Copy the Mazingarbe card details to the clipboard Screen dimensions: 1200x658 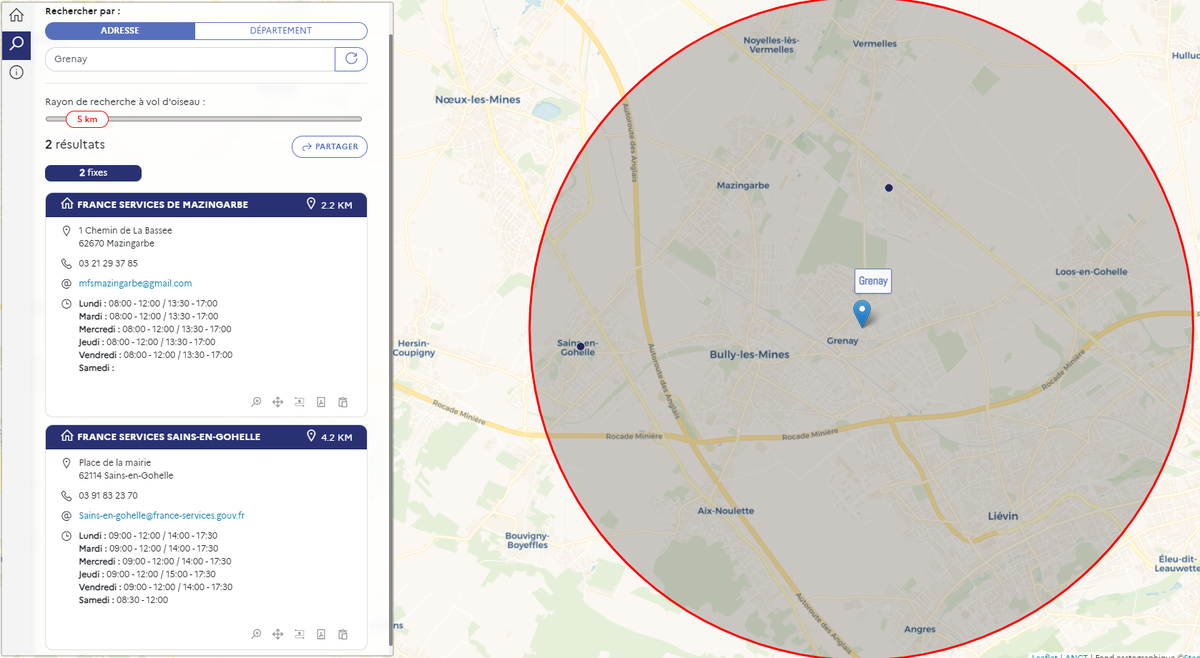click(342, 402)
